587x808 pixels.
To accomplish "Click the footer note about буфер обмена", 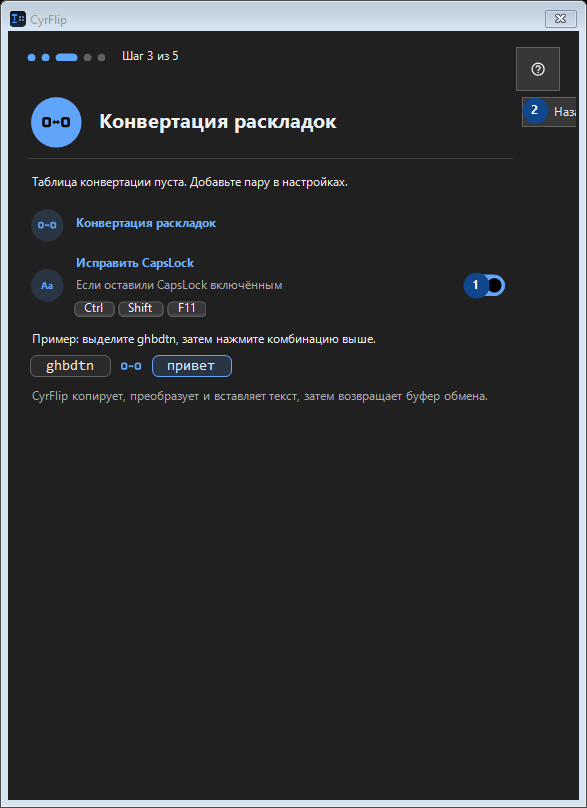I will [260, 397].
